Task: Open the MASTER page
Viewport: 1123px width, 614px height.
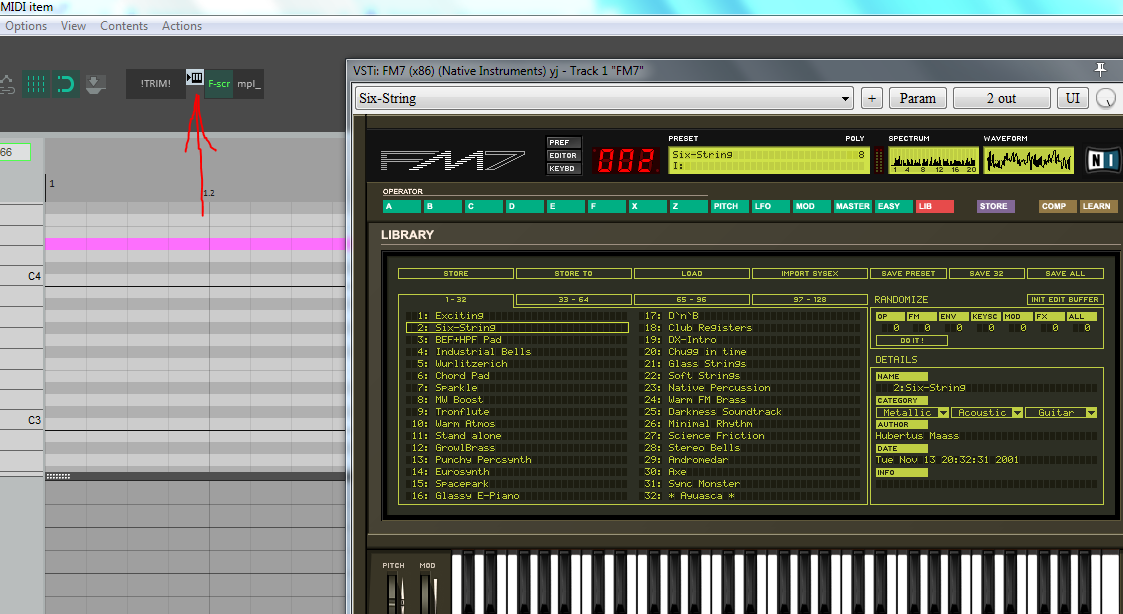Action: pyautogui.click(x=852, y=206)
